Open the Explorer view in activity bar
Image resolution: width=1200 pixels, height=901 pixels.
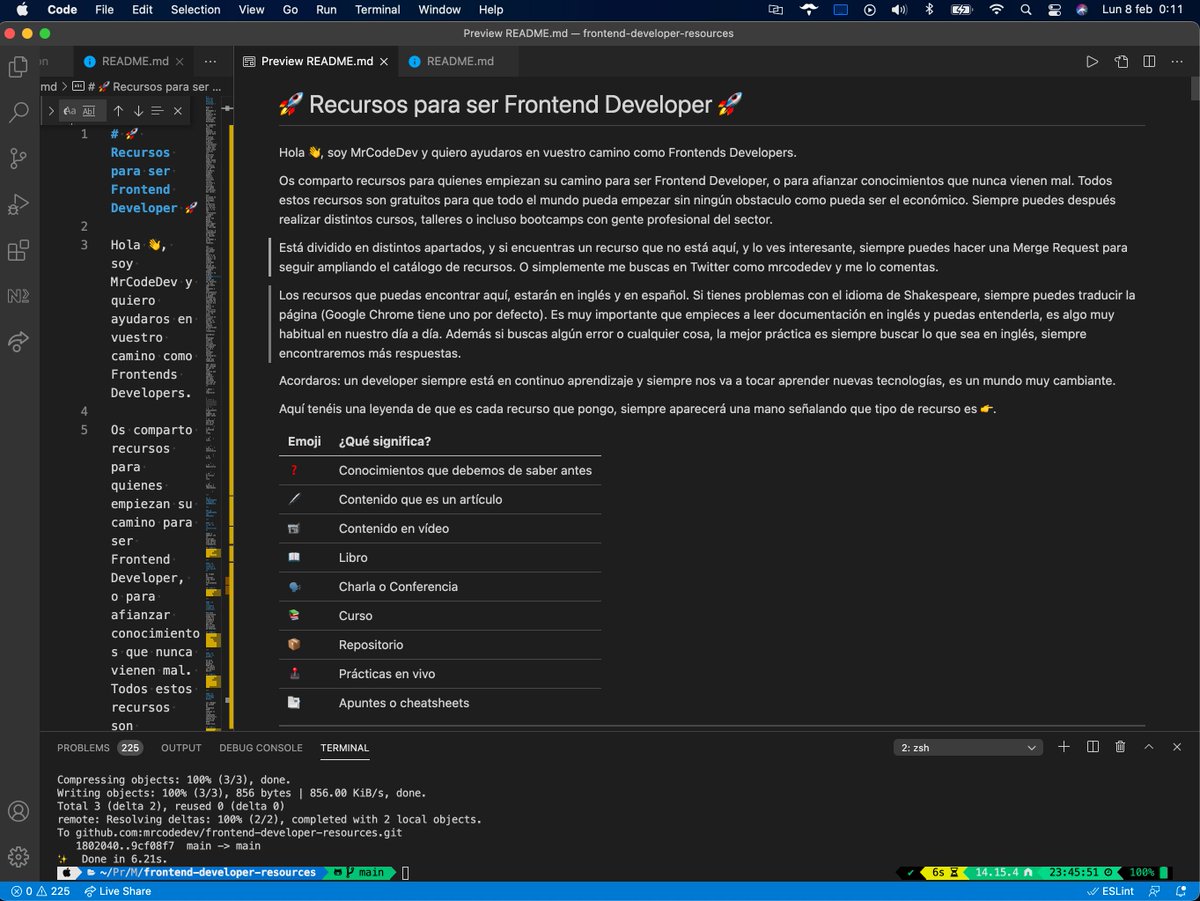point(18,67)
